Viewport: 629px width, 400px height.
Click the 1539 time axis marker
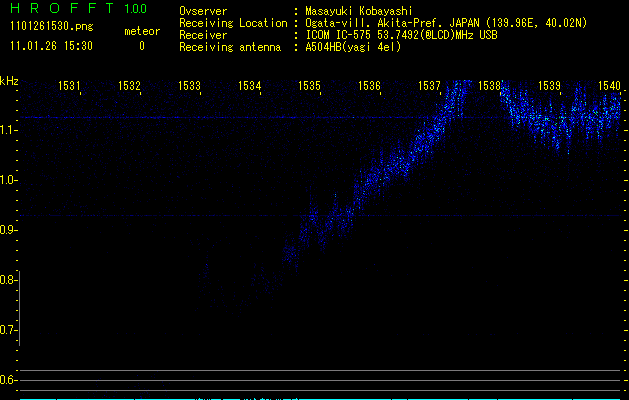point(549,85)
